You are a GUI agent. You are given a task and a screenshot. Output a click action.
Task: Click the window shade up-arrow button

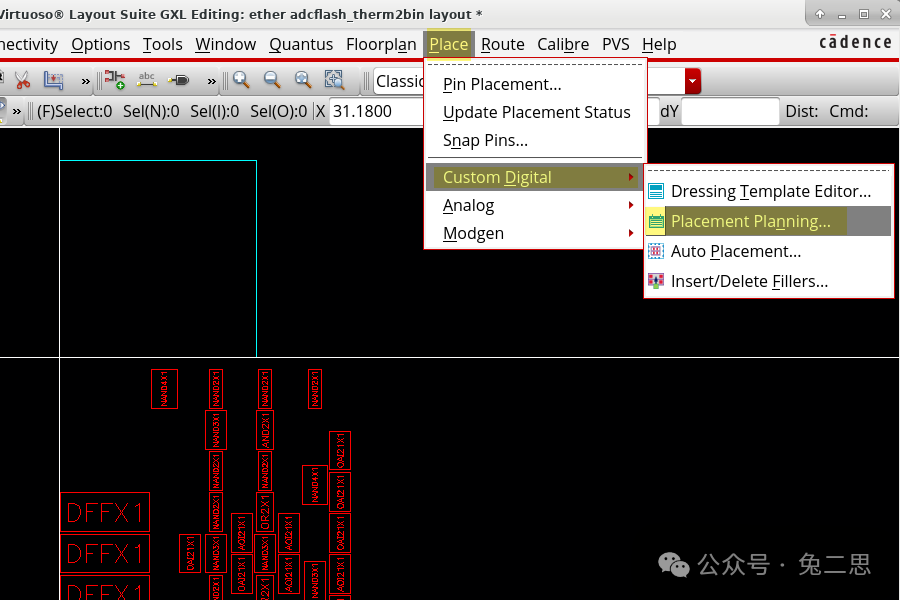click(820, 14)
